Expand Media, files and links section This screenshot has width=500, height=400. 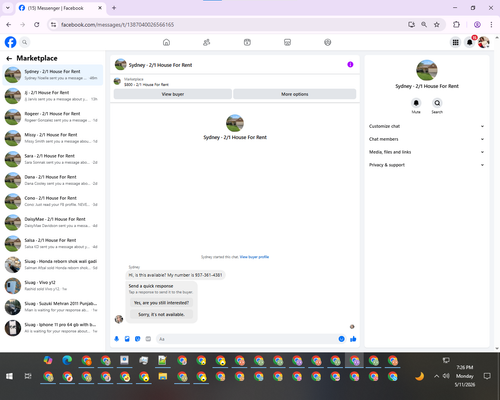(x=426, y=152)
